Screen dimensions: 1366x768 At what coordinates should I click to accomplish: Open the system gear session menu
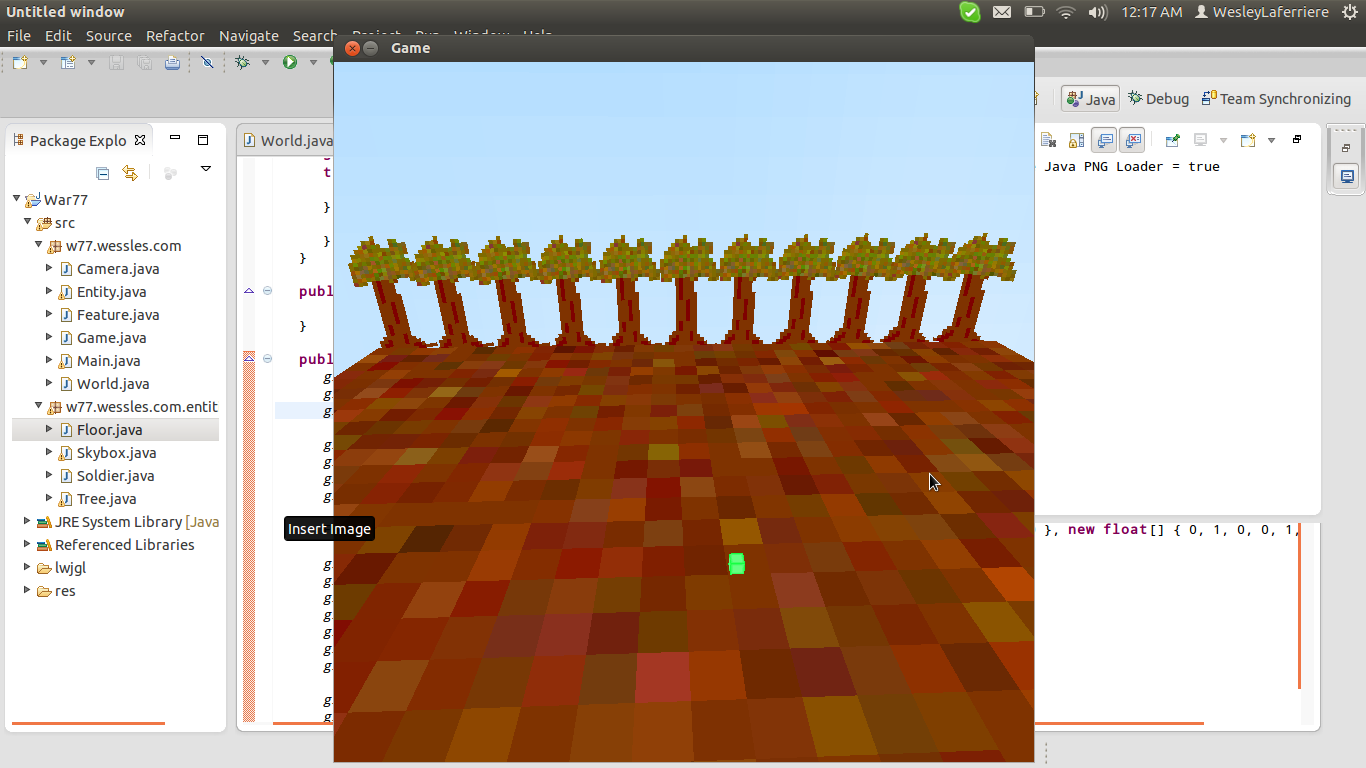click(x=1350, y=12)
